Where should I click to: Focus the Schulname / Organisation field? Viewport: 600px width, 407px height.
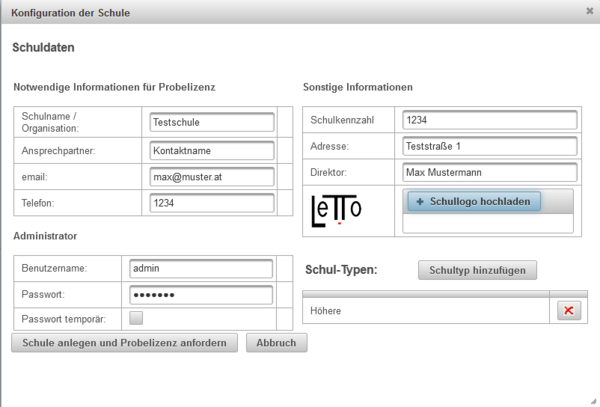pyautogui.click(x=210, y=122)
